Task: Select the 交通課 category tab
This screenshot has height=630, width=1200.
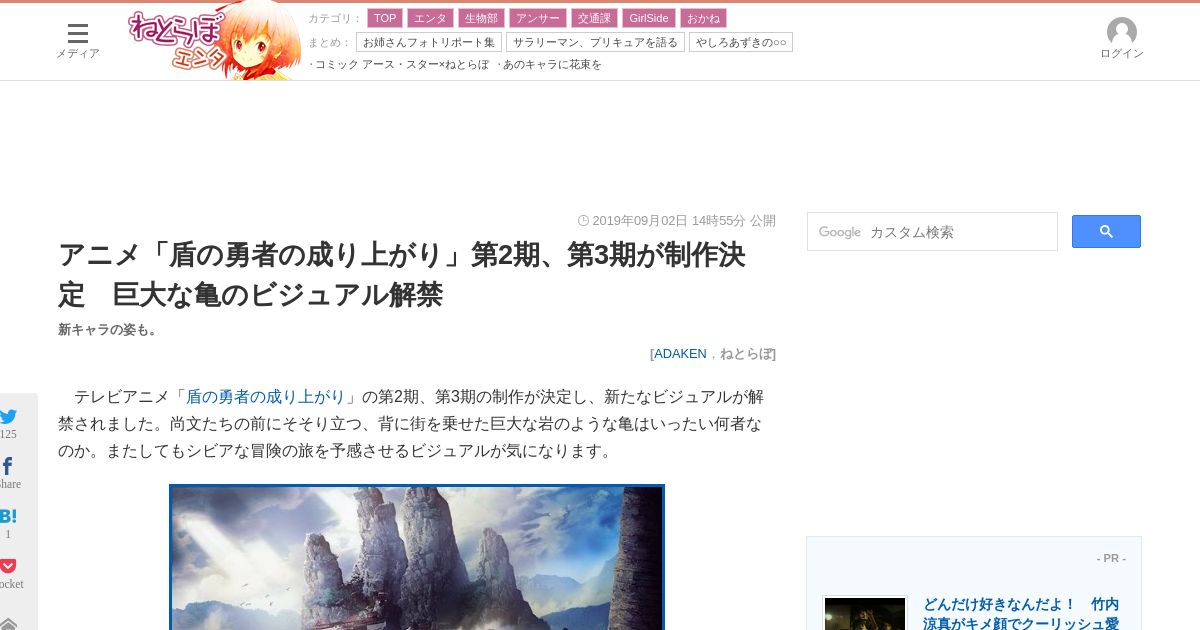Action: click(595, 18)
